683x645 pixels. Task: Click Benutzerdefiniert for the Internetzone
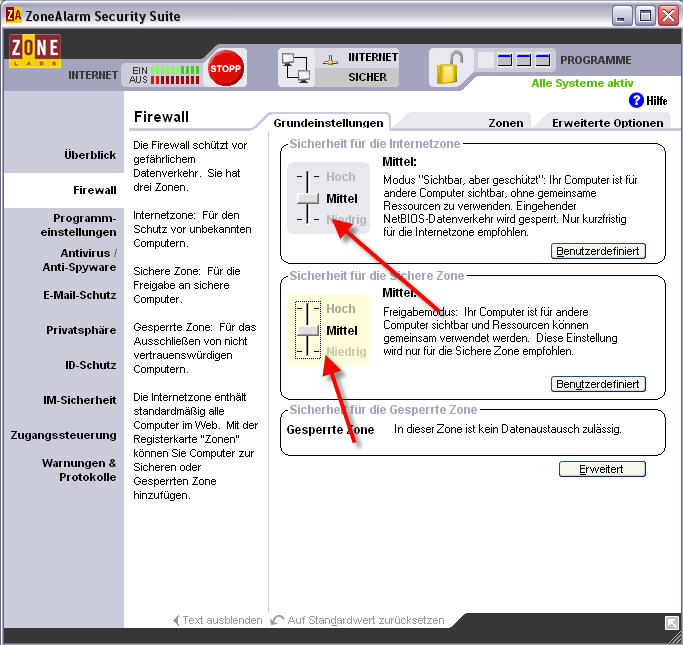click(598, 251)
